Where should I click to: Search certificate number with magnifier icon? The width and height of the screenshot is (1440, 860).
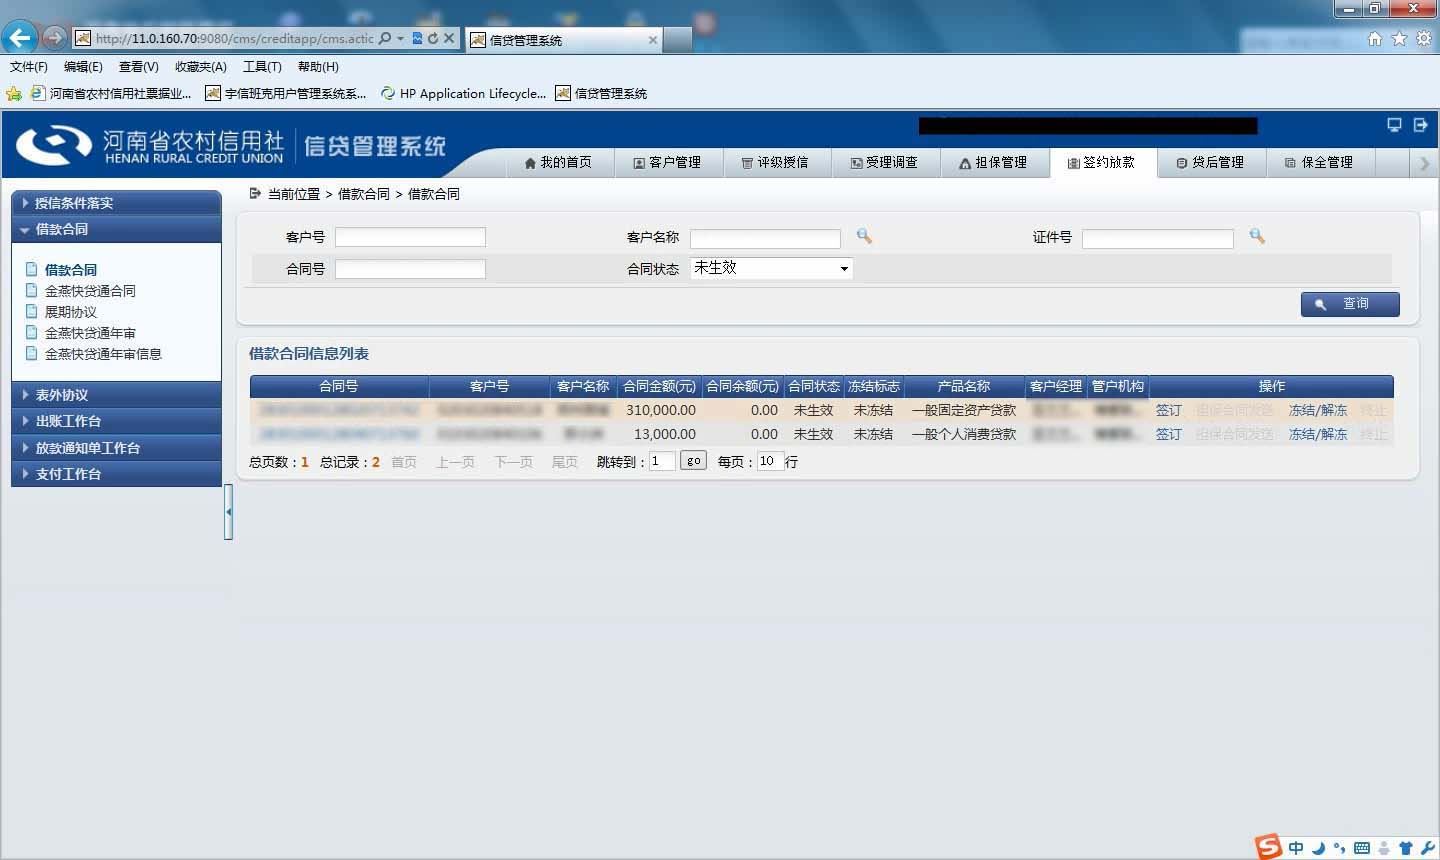point(1257,236)
